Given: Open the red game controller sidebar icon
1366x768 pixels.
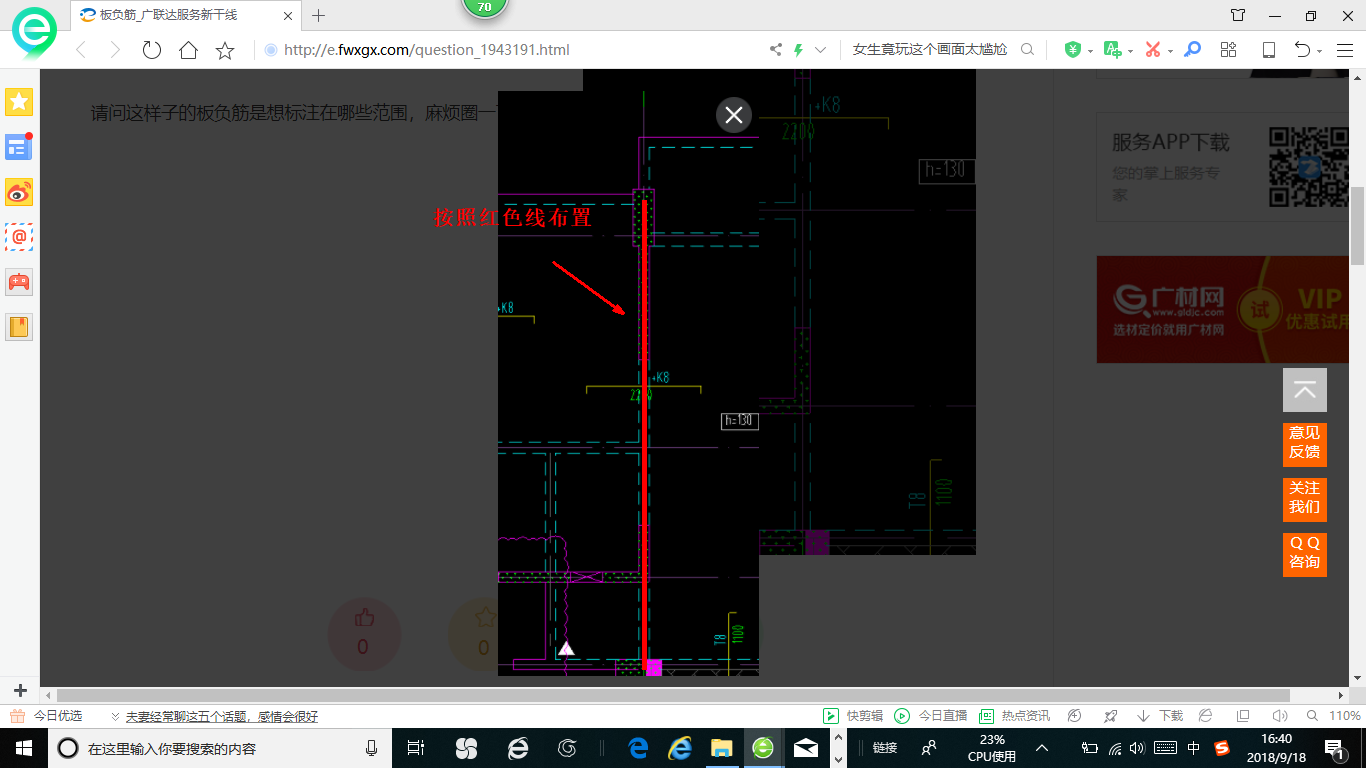Looking at the screenshot, I should click(19, 282).
